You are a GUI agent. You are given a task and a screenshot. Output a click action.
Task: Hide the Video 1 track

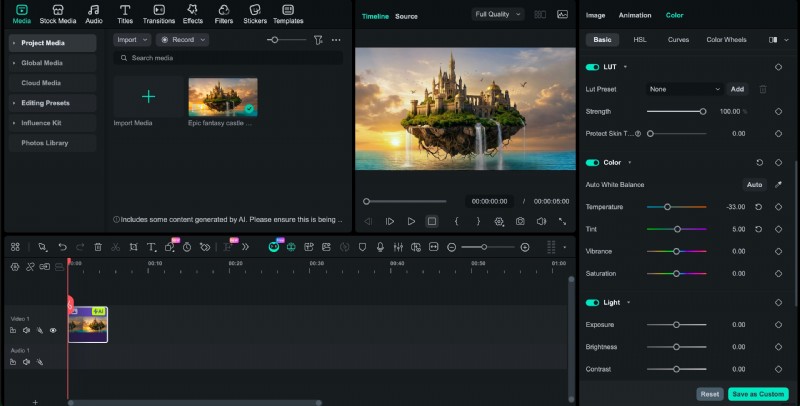click(x=53, y=330)
